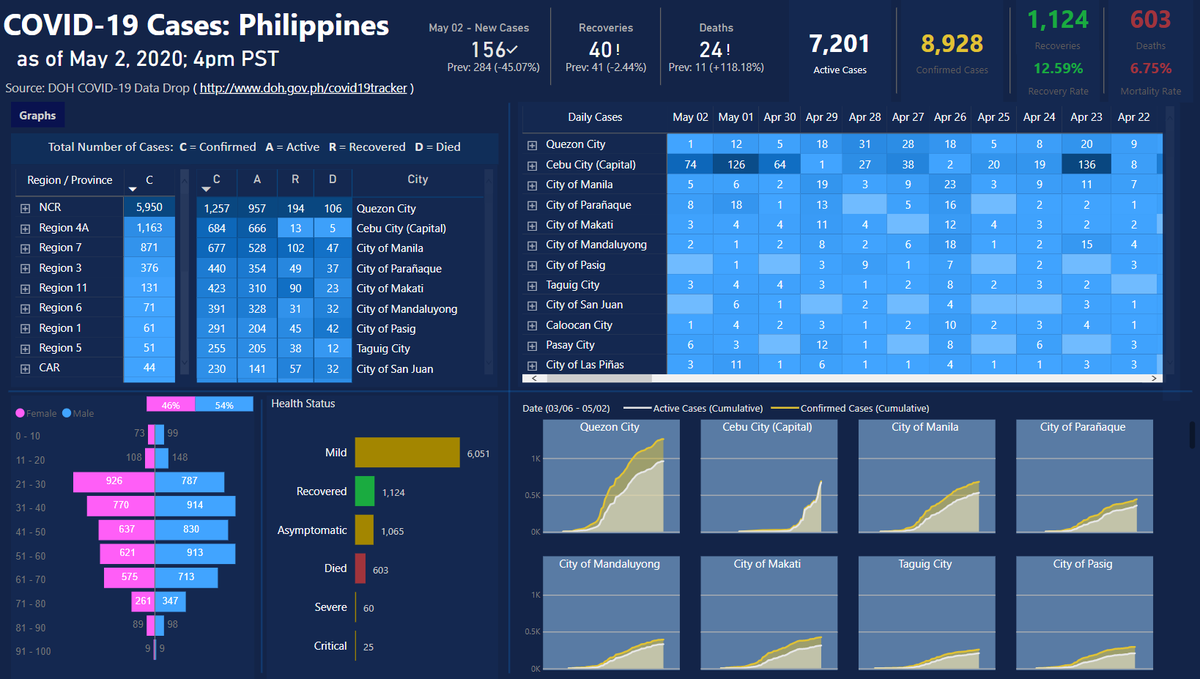Viewport: 1200px width, 679px height.
Task: Sort city table by D column
Action: pyautogui.click(x=331, y=180)
